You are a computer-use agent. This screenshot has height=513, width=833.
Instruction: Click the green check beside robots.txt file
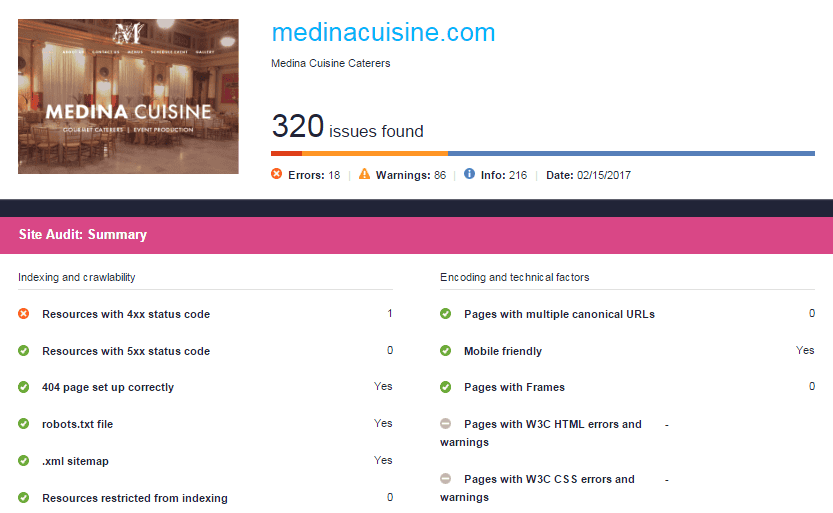pyautogui.click(x=23, y=424)
